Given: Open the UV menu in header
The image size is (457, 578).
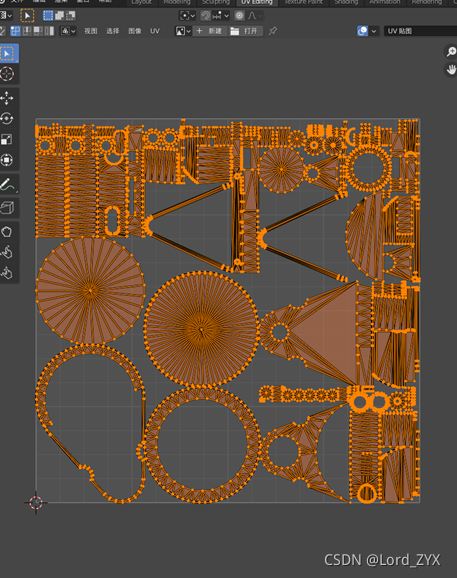Looking at the screenshot, I should click(155, 31).
